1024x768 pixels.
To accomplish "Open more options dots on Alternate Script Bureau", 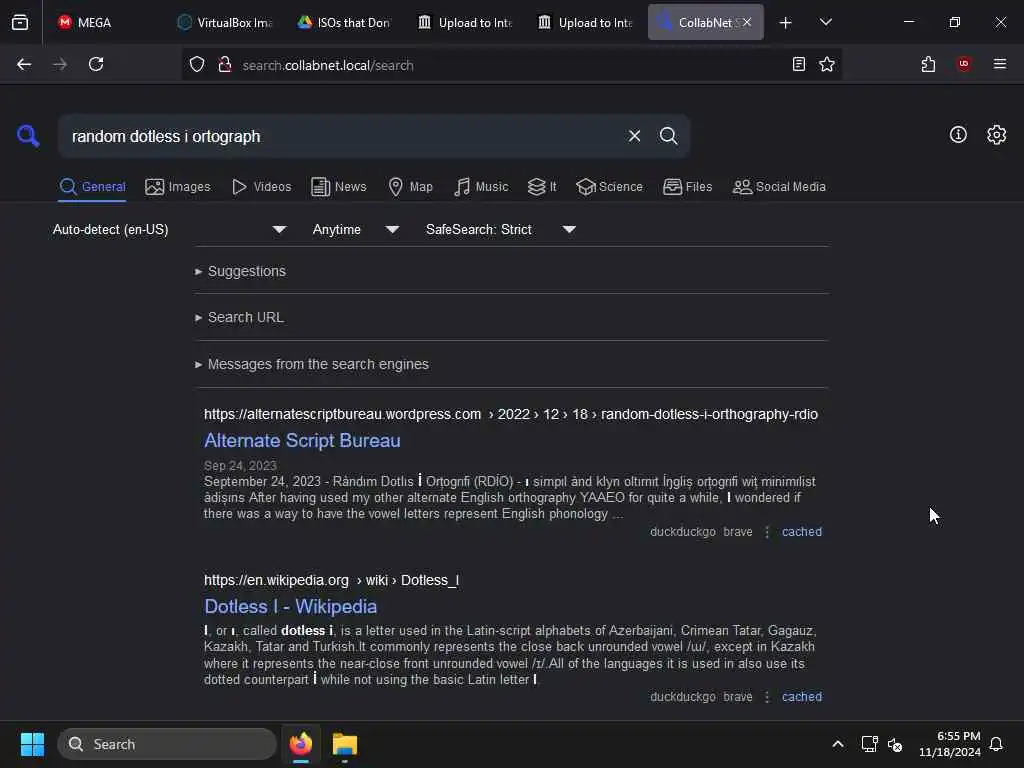I will (x=767, y=532).
